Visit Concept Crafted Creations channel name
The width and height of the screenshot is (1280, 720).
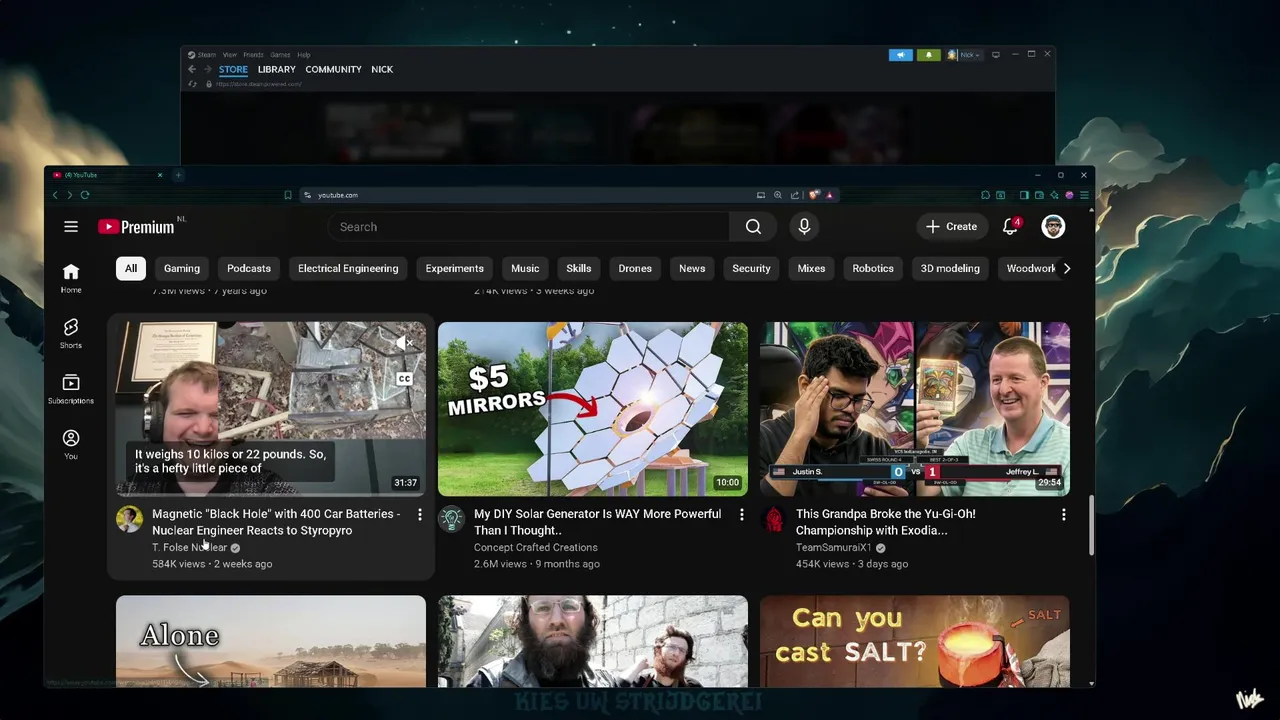(x=536, y=548)
